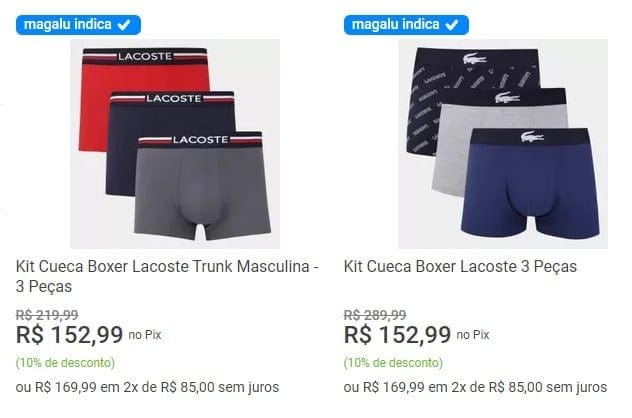Click the left 'magalu indica' badge

pyautogui.click(x=78, y=25)
